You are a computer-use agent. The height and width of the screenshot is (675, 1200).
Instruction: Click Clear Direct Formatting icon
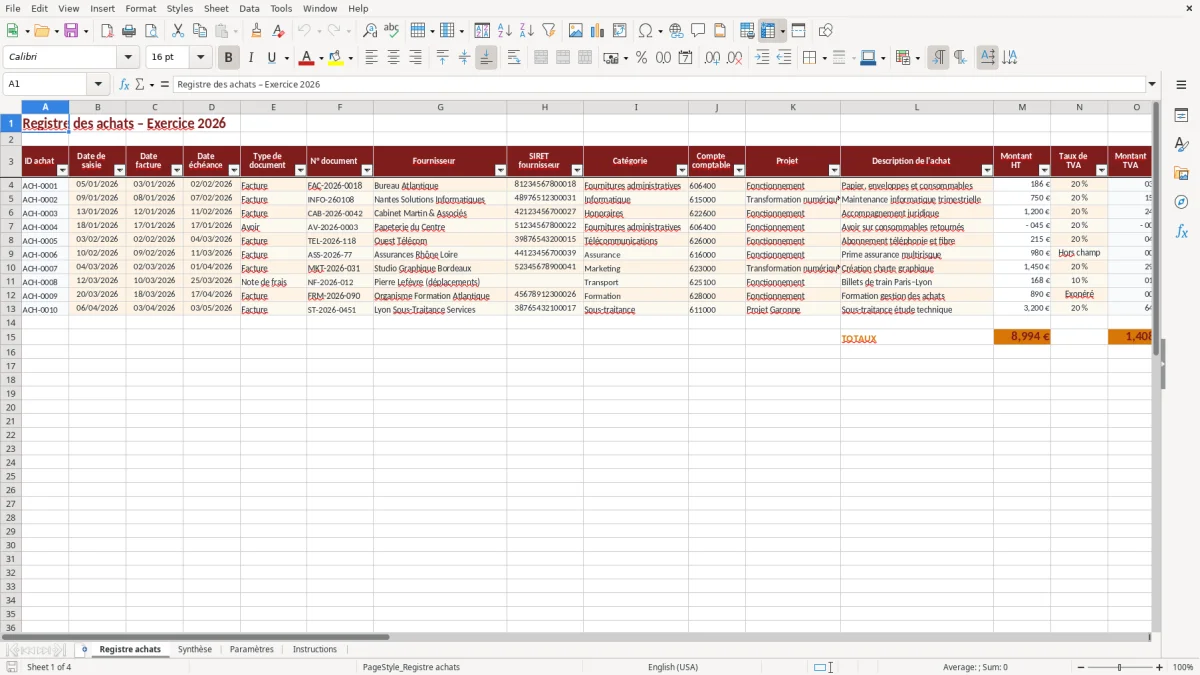click(x=277, y=31)
